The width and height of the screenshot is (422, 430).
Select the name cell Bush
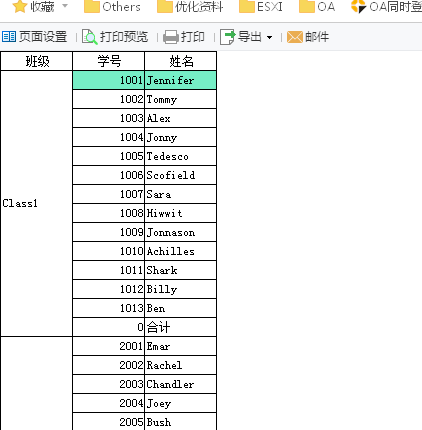coord(181,422)
